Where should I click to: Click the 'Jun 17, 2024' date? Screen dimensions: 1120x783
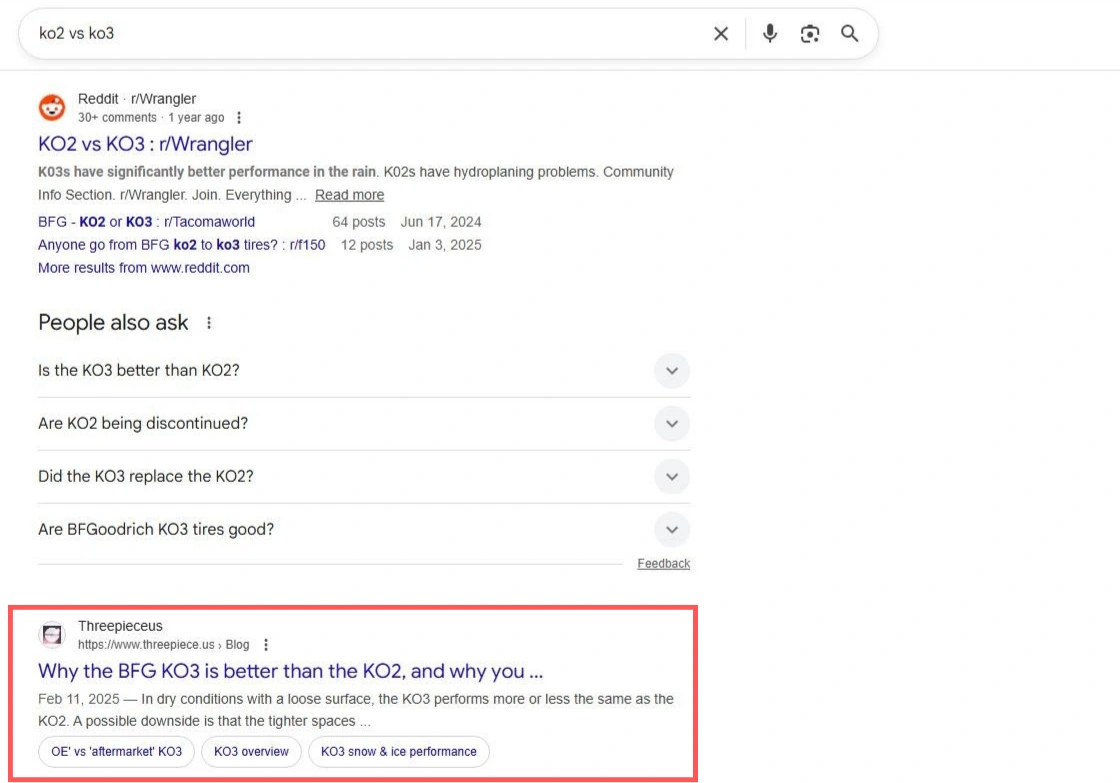(441, 222)
